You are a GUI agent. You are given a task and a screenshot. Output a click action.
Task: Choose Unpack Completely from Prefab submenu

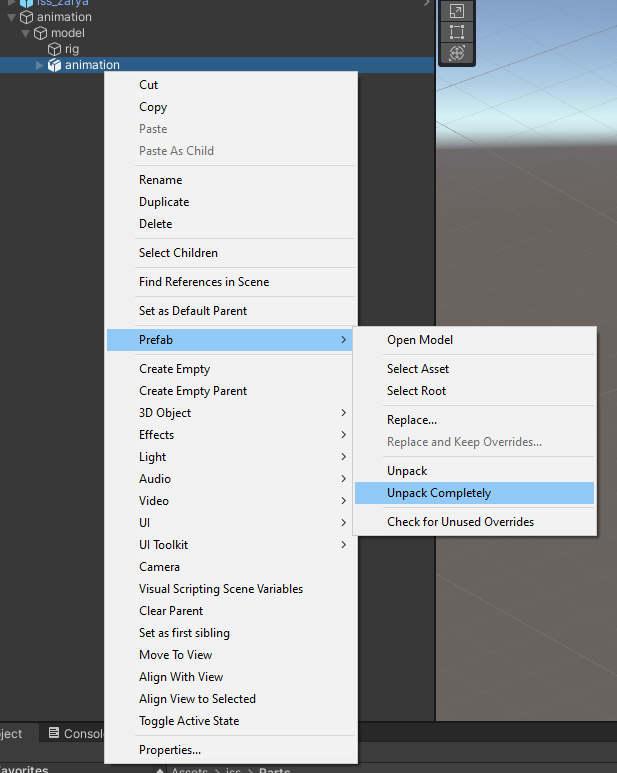[439, 493]
